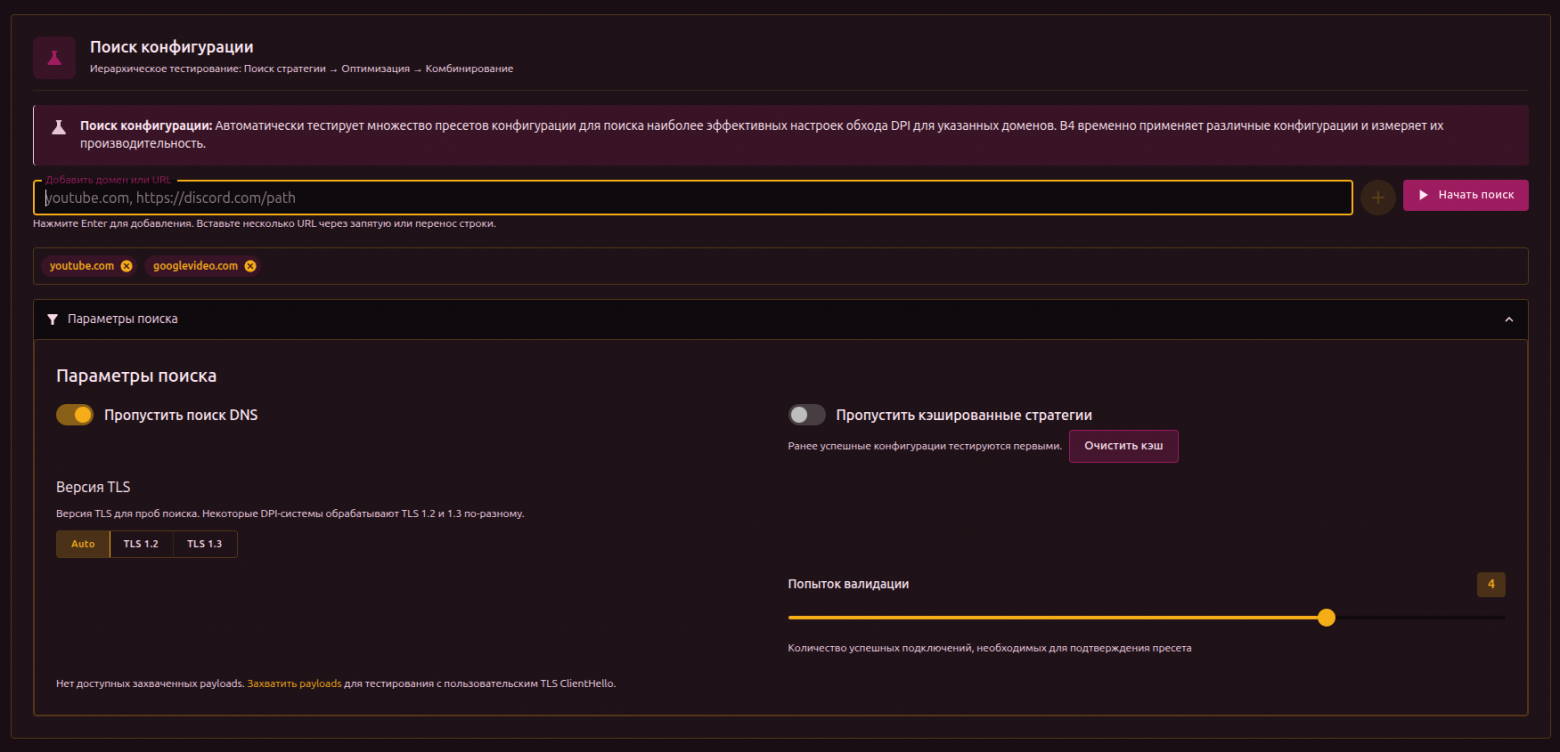This screenshot has height=752, width=1560.
Task: Focus the Добавить домен или URL field
Action: tap(693, 198)
